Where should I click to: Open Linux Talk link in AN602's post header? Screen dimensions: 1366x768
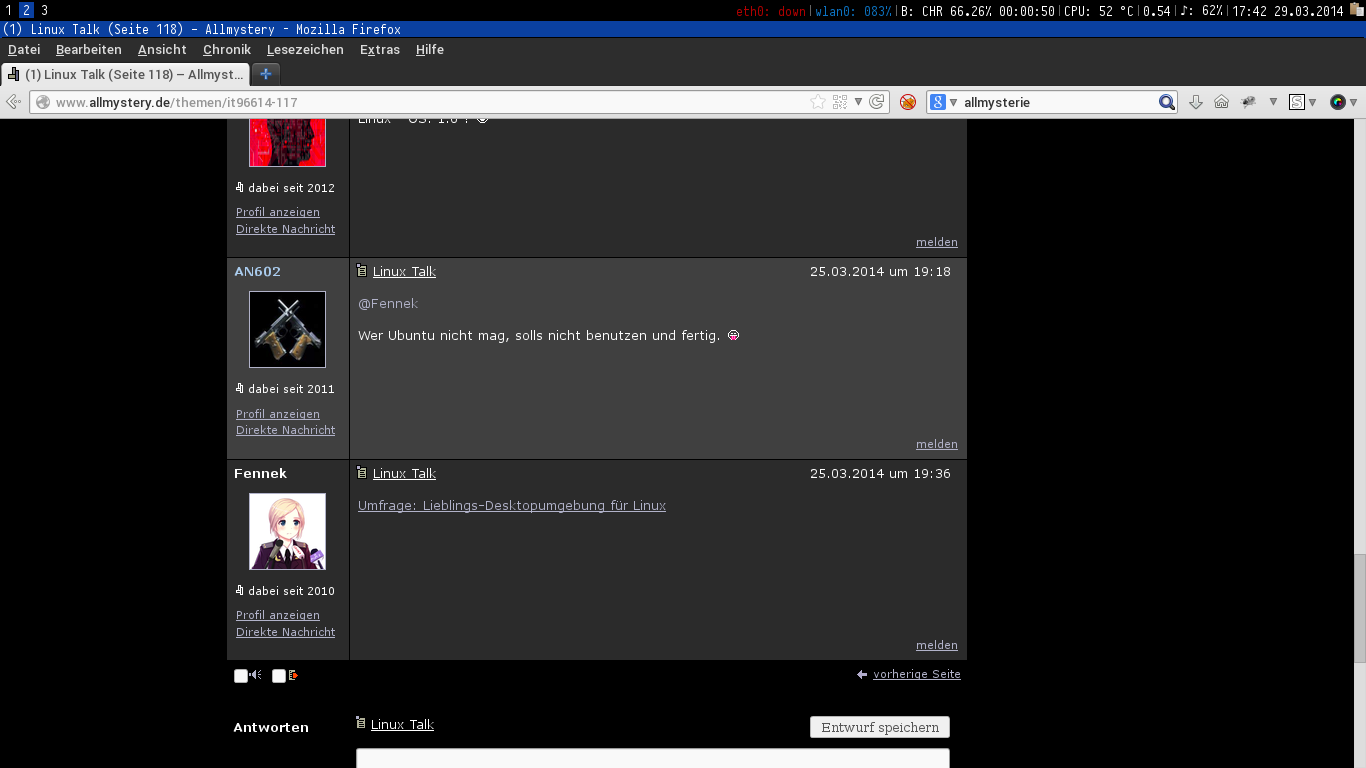[x=404, y=271]
